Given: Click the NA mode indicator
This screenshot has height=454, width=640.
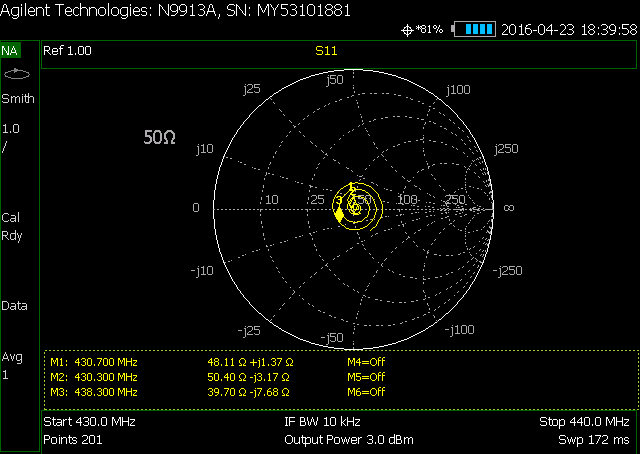Looking at the screenshot, I should tap(10, 50).
